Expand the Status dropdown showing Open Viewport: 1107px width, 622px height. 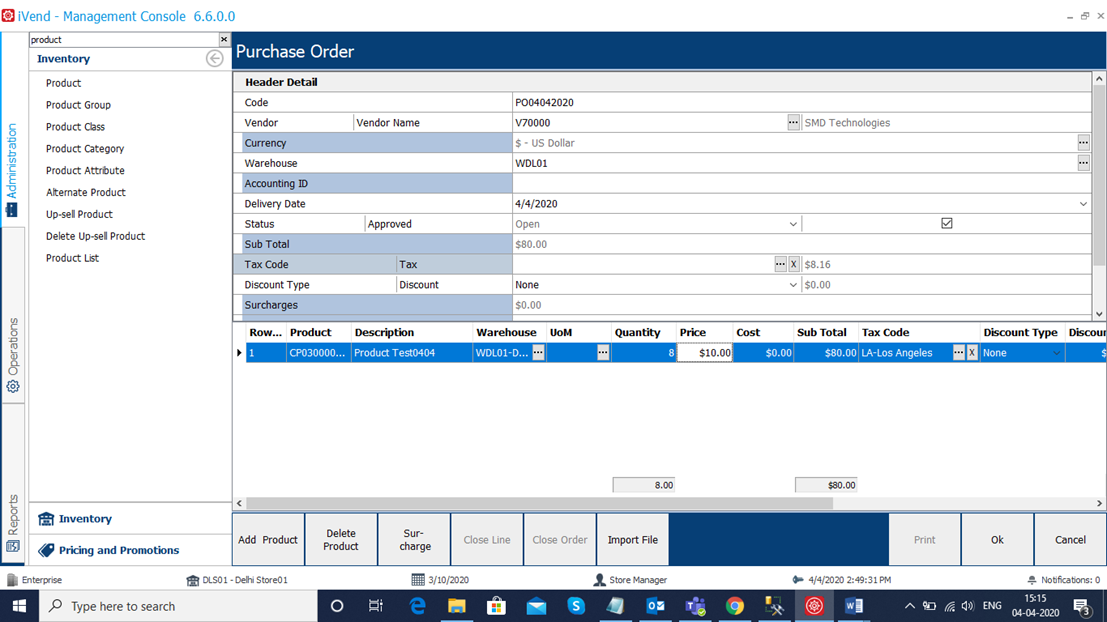click(793, 224)
